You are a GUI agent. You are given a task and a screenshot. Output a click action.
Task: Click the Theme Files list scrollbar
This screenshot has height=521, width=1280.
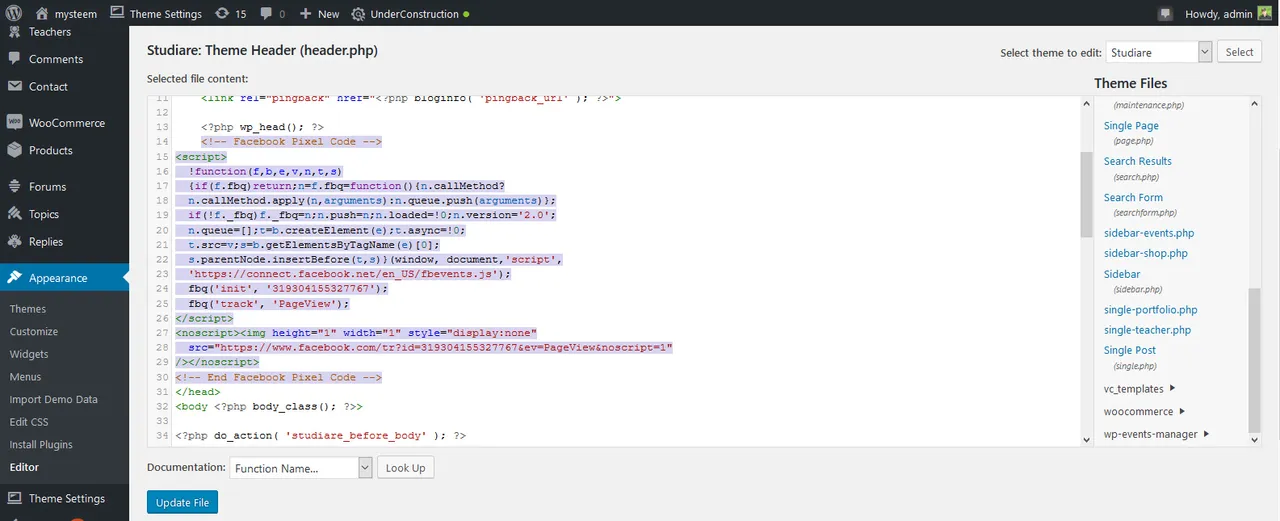coord(1254,360)
